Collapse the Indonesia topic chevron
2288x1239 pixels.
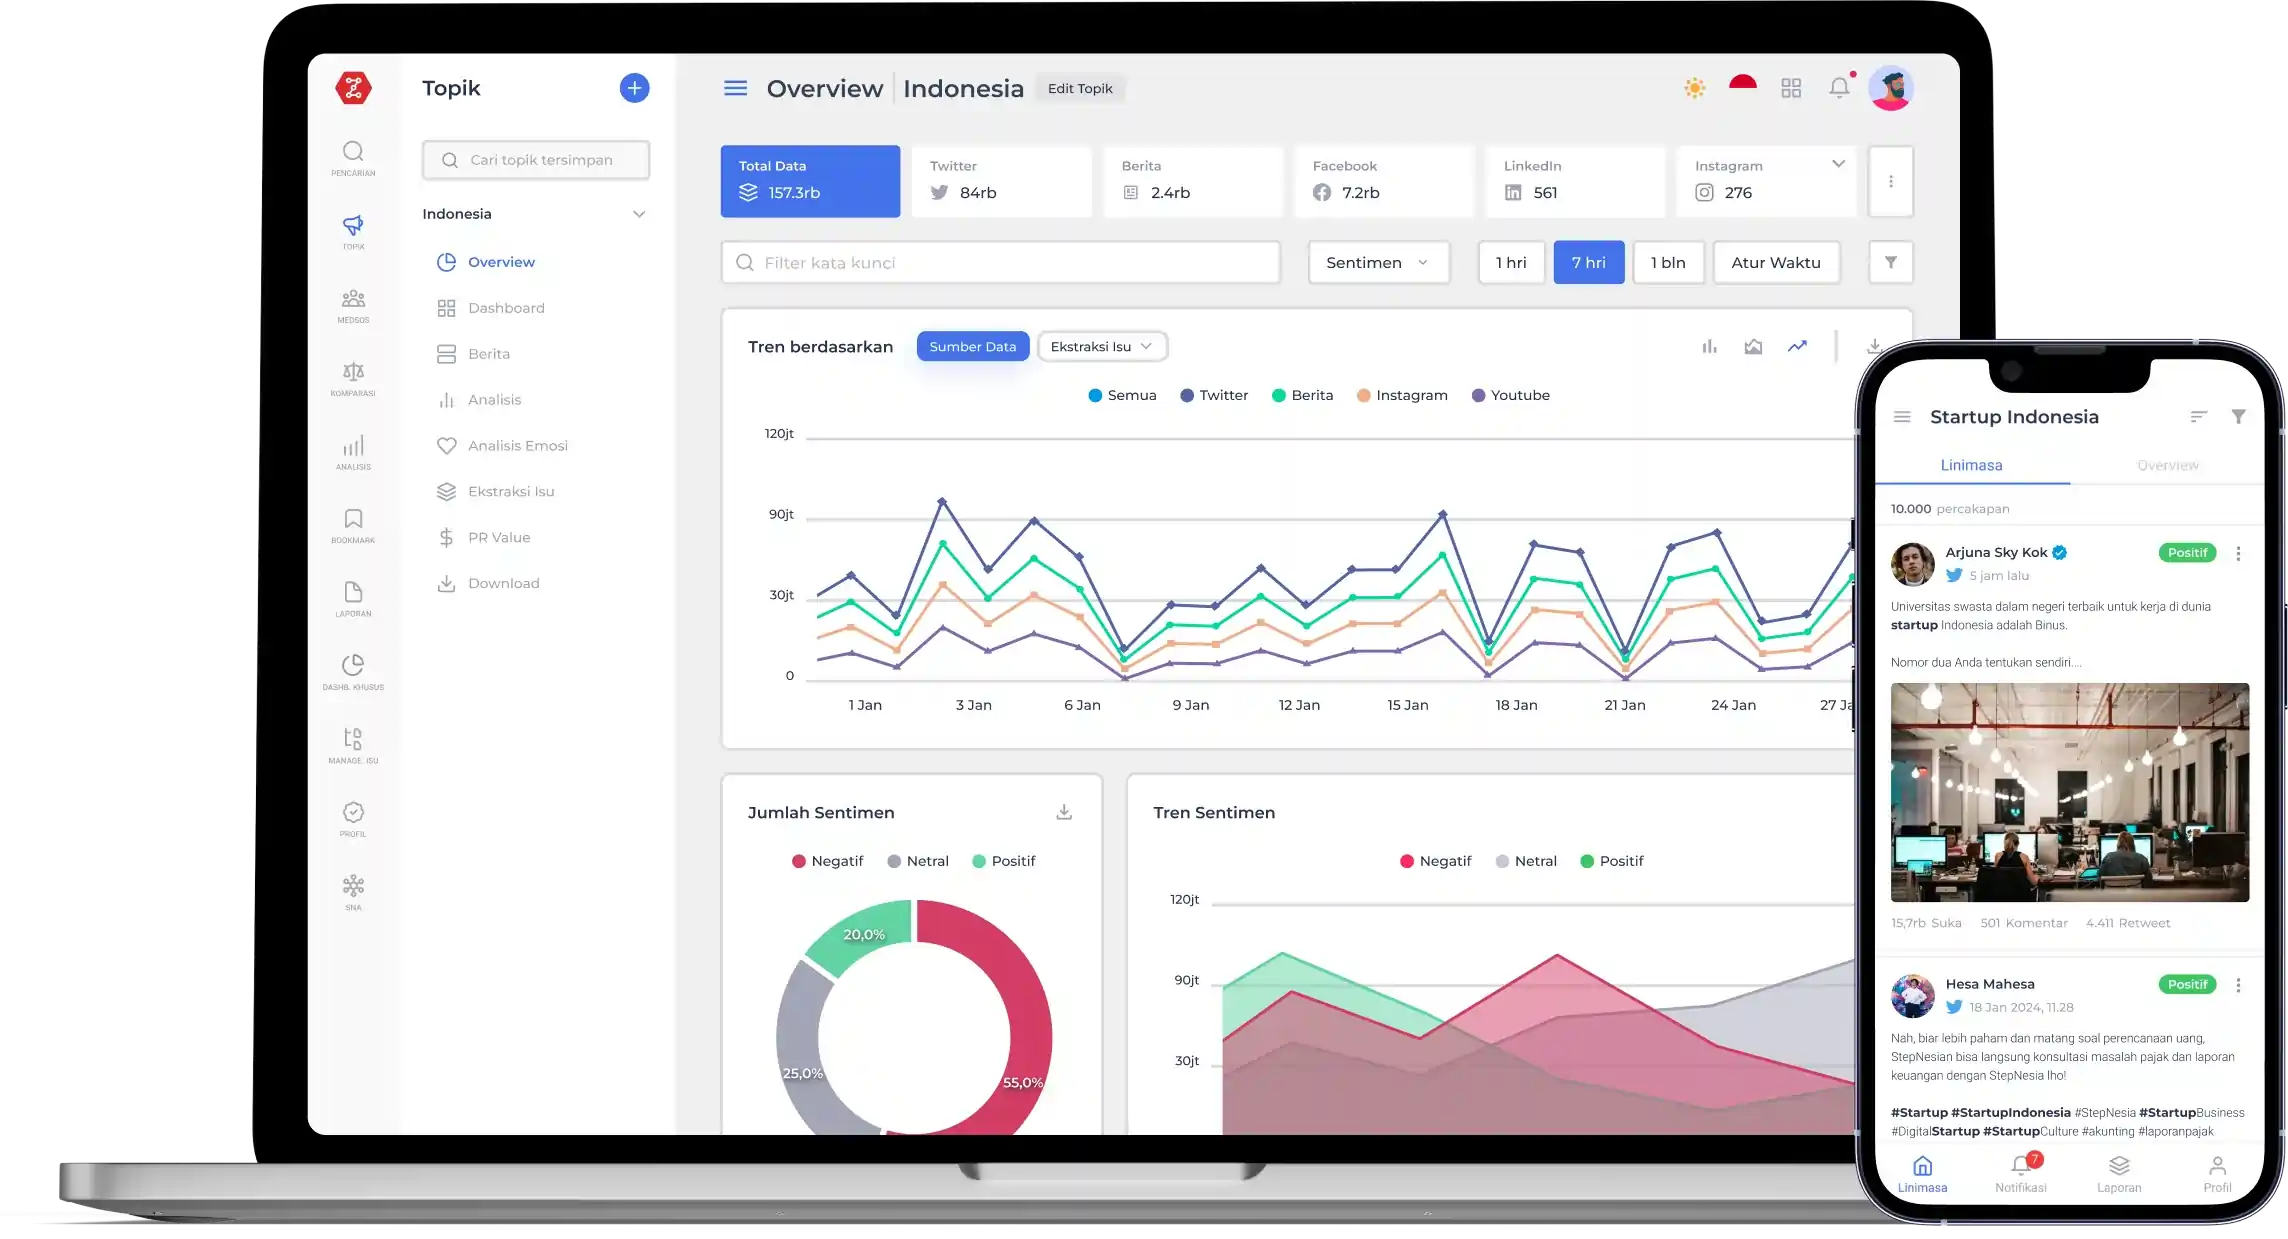(639, 214)
